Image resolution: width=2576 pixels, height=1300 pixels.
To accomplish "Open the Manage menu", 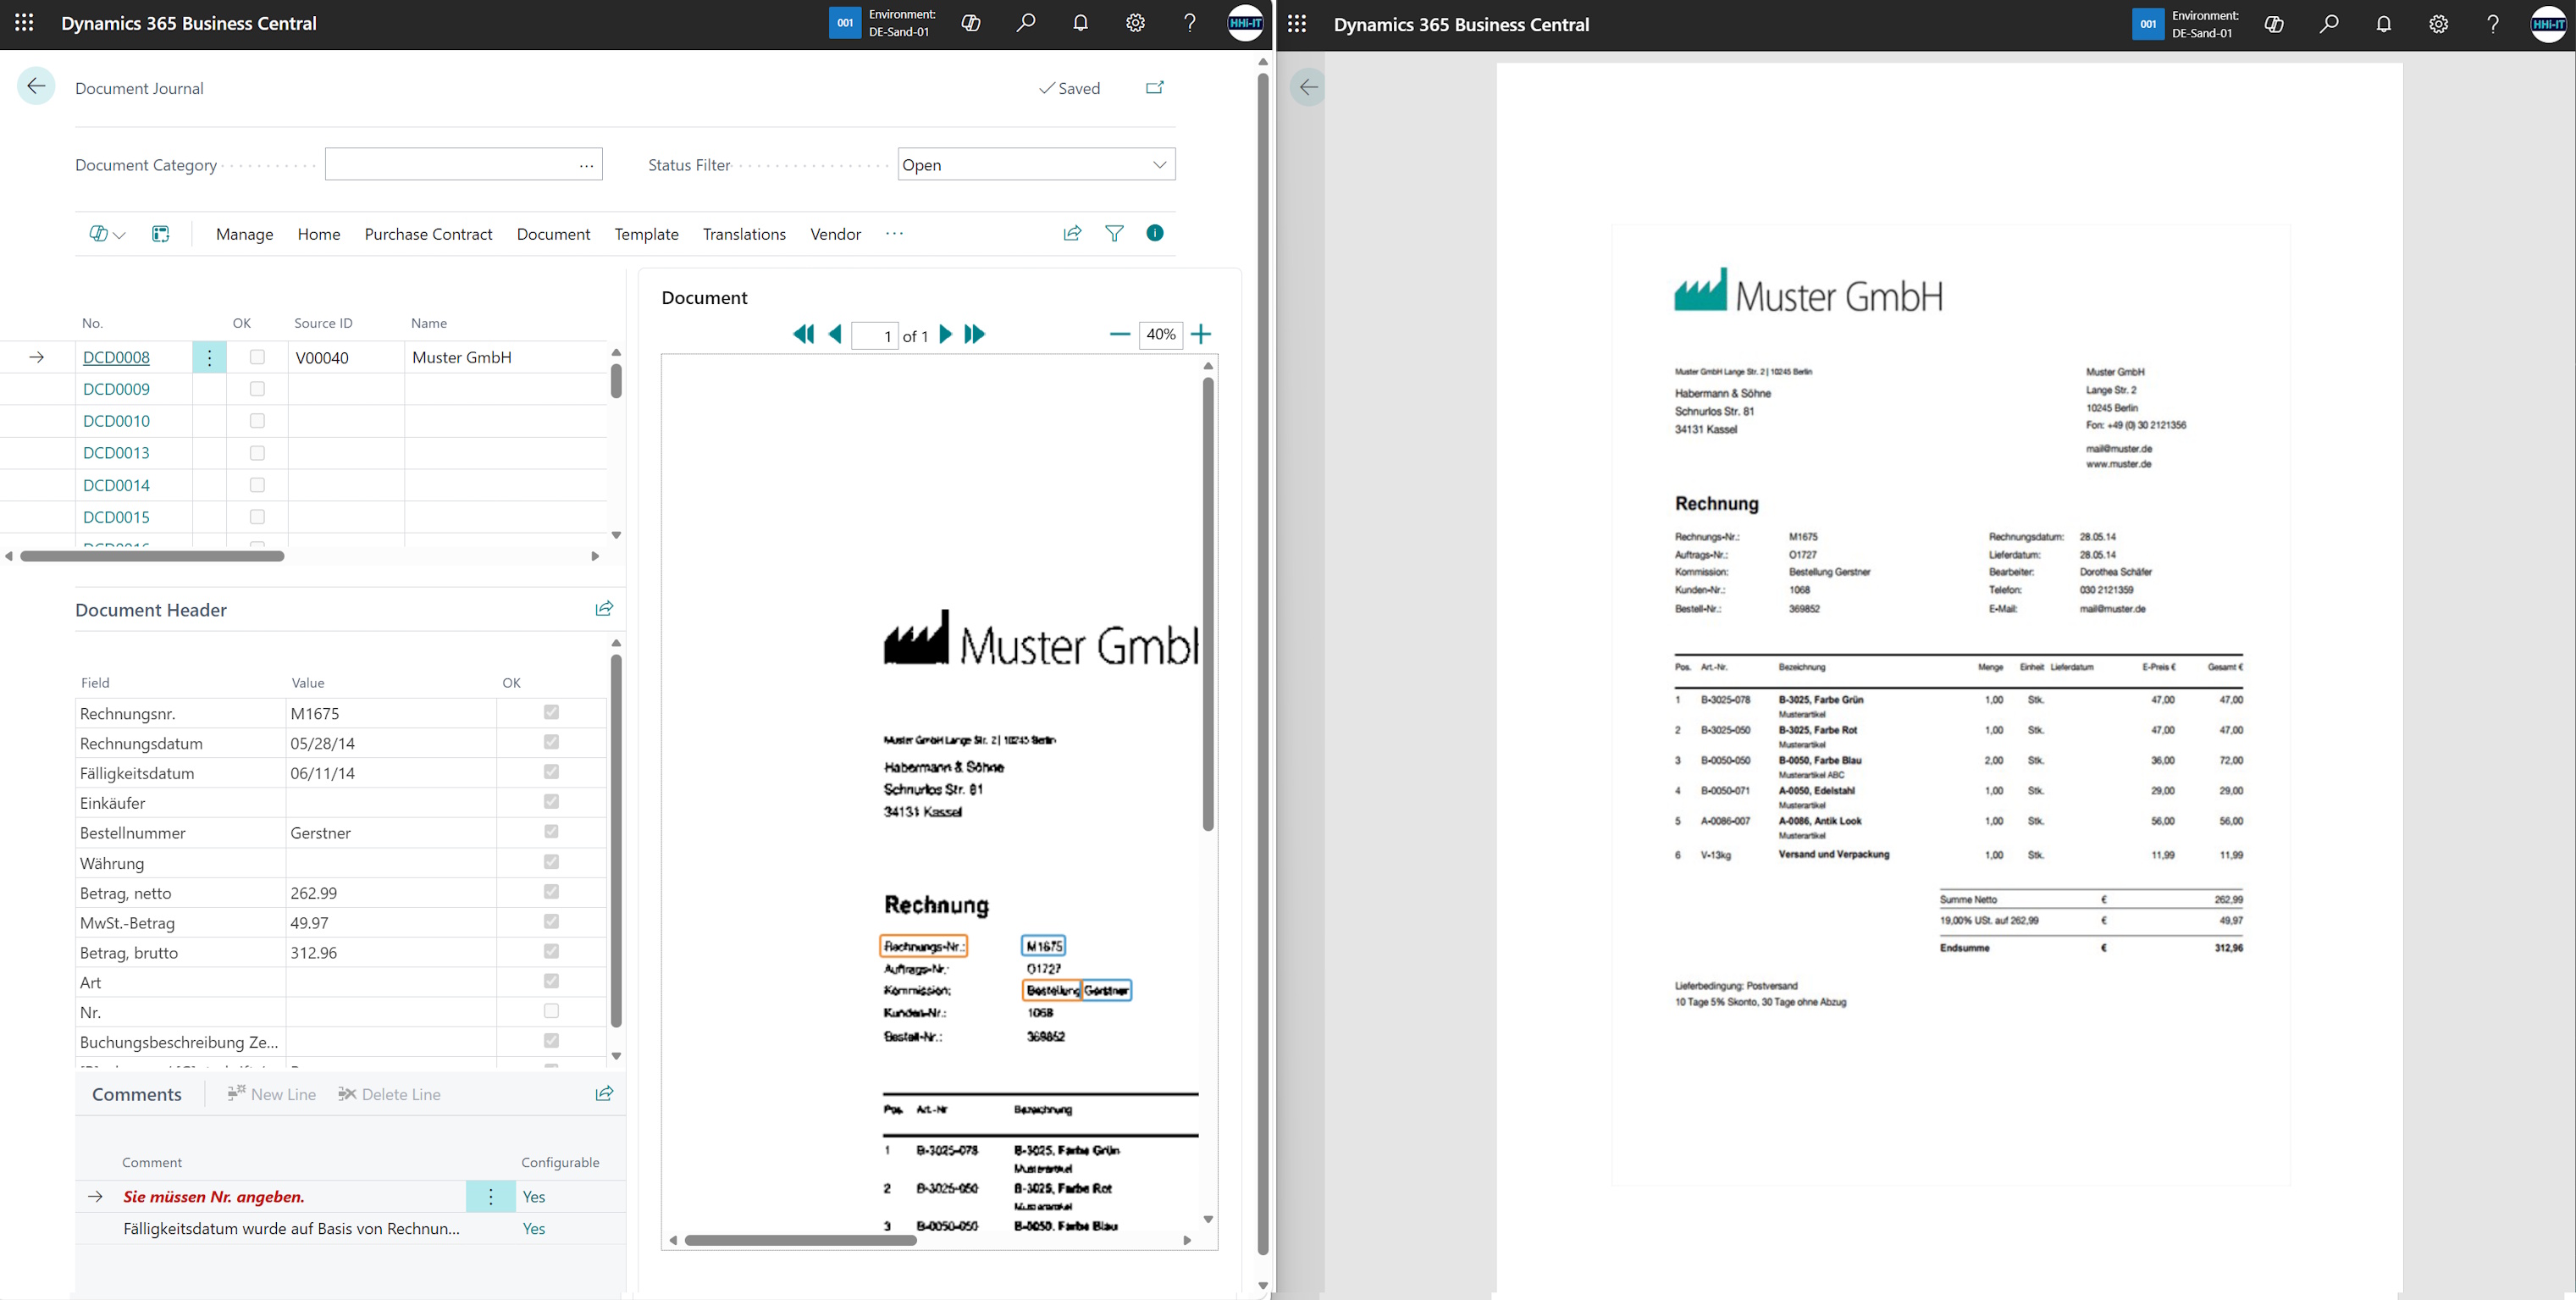I will coord(245,234).
